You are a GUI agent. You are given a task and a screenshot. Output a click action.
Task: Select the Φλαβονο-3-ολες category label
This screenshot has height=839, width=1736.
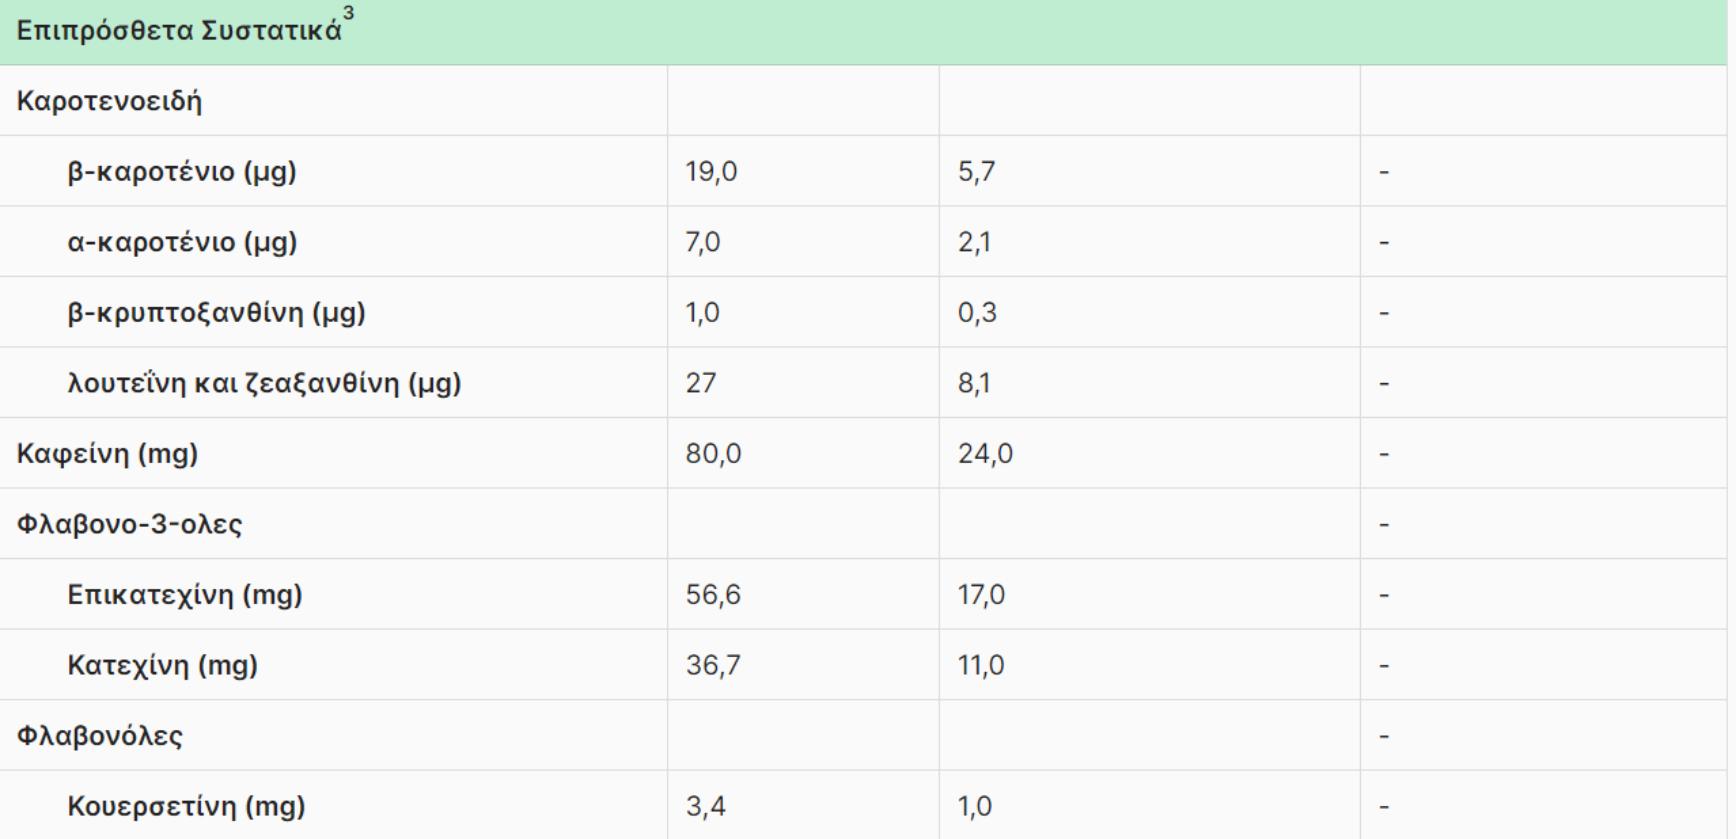pos(129,524)
